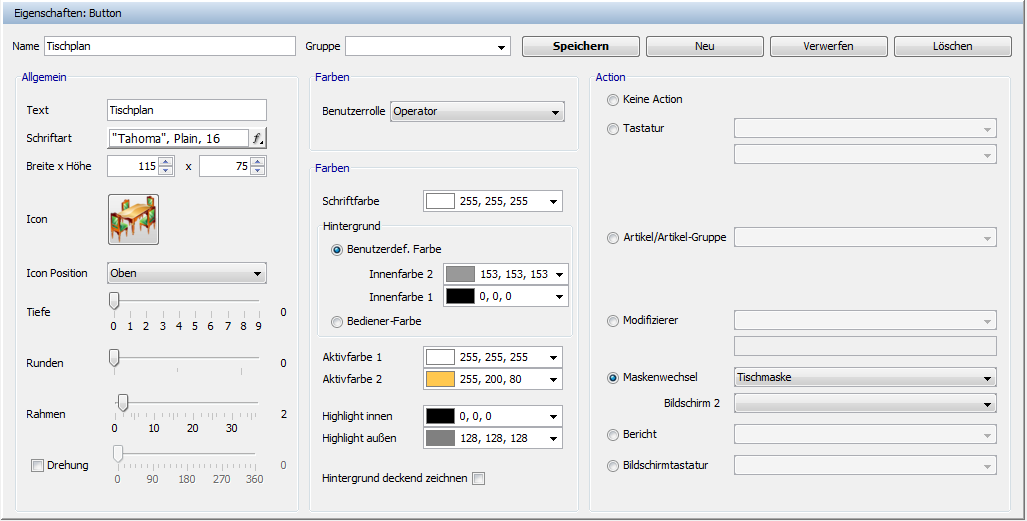Click the Verwerfen button
Image resolution: width=1027 pixels, height=521 pixels.
828,46
